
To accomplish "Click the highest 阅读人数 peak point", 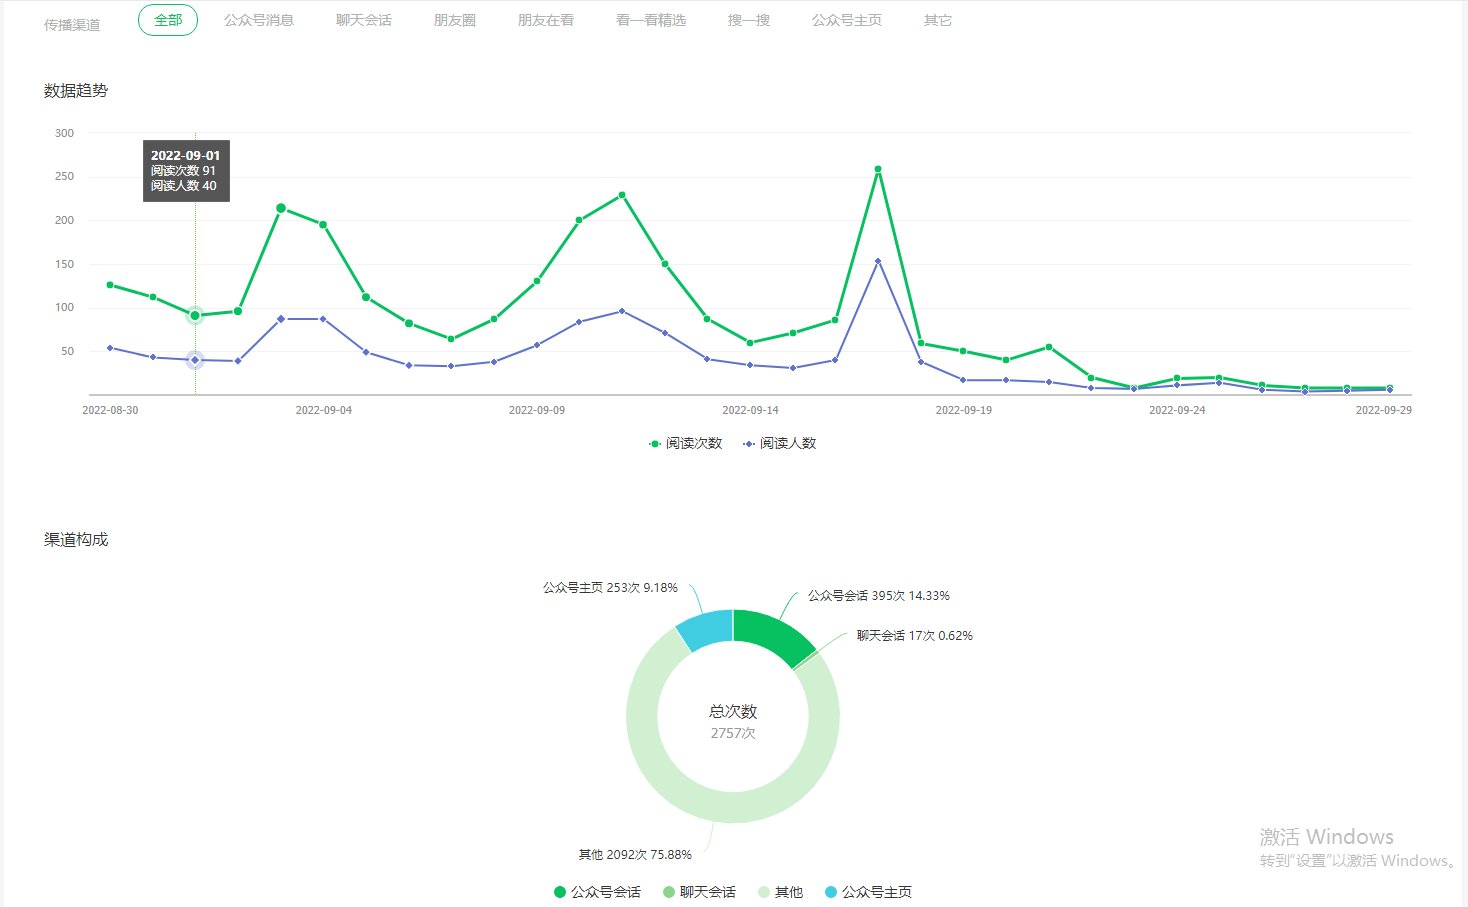I will pyautogui.click(x=878, y=261).
